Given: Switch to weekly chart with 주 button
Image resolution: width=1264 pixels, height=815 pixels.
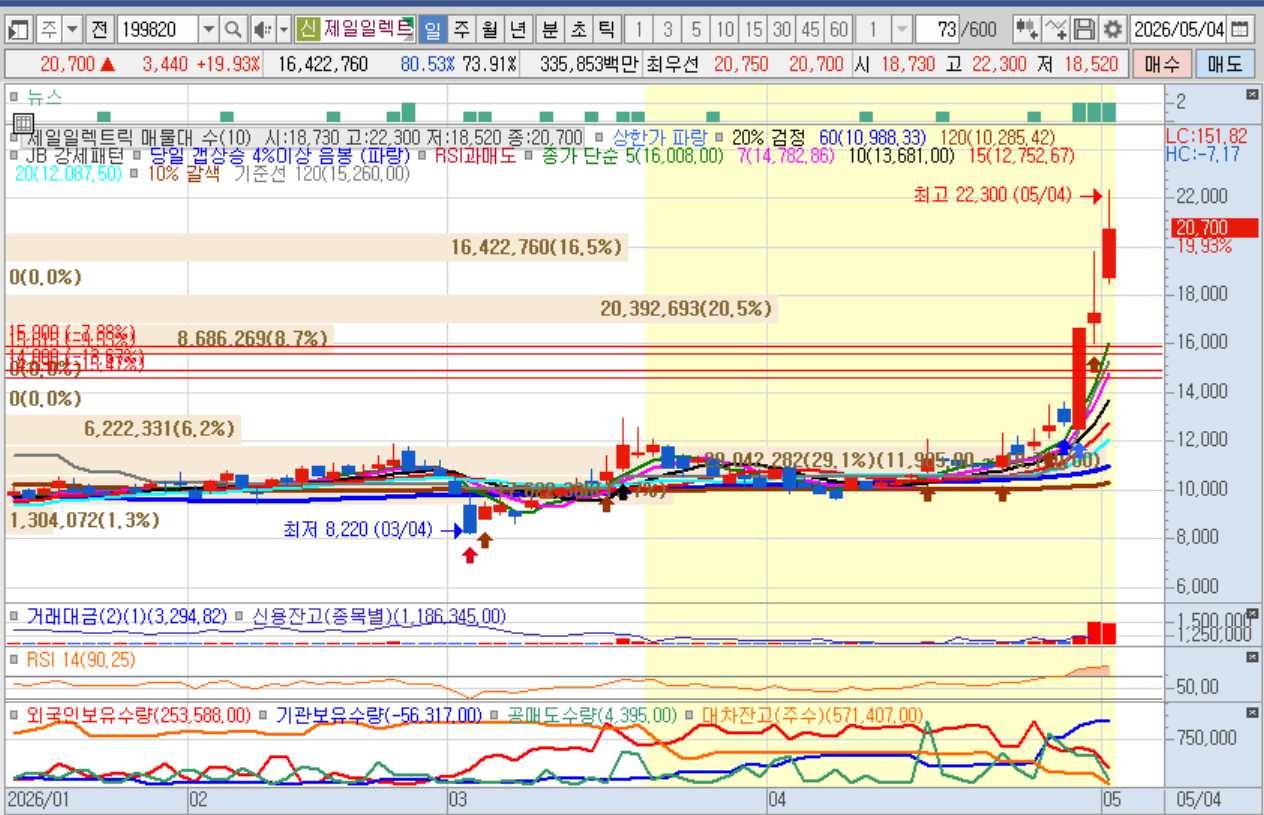Looking at the screenshot, I should click(461, 29).
